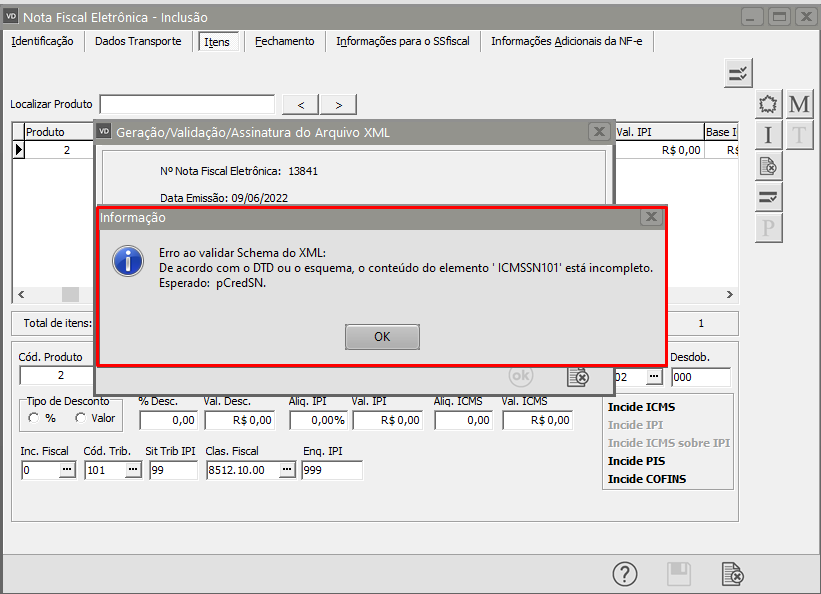Click the VD app icon in main title bar
The width and height of the screenshot is (821, 594).
tap(11, 16)
